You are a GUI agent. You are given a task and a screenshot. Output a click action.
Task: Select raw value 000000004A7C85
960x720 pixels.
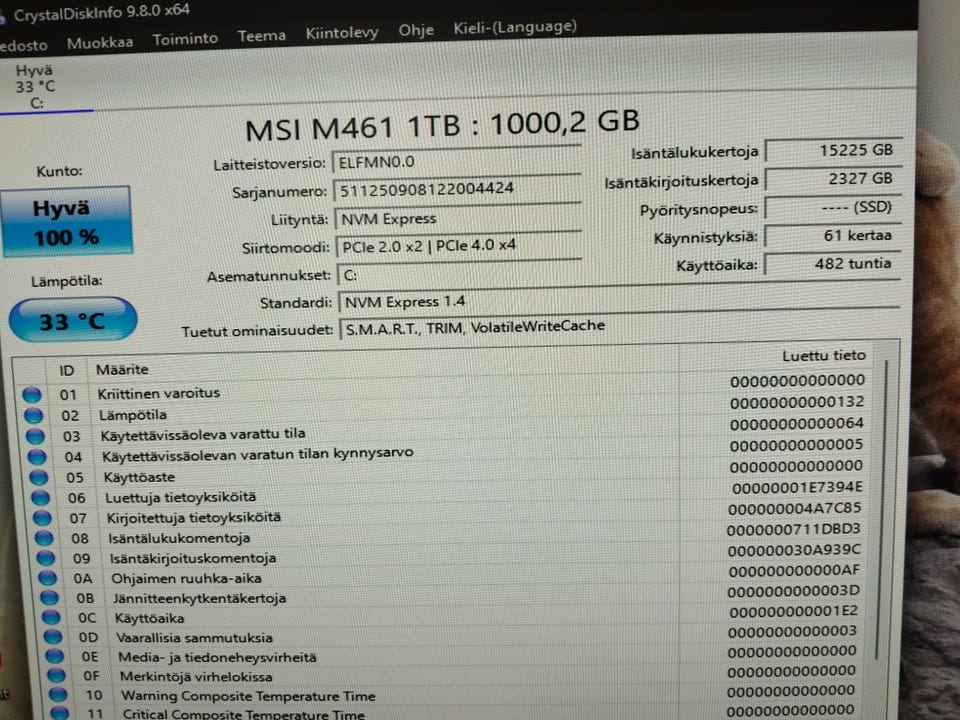795,508
